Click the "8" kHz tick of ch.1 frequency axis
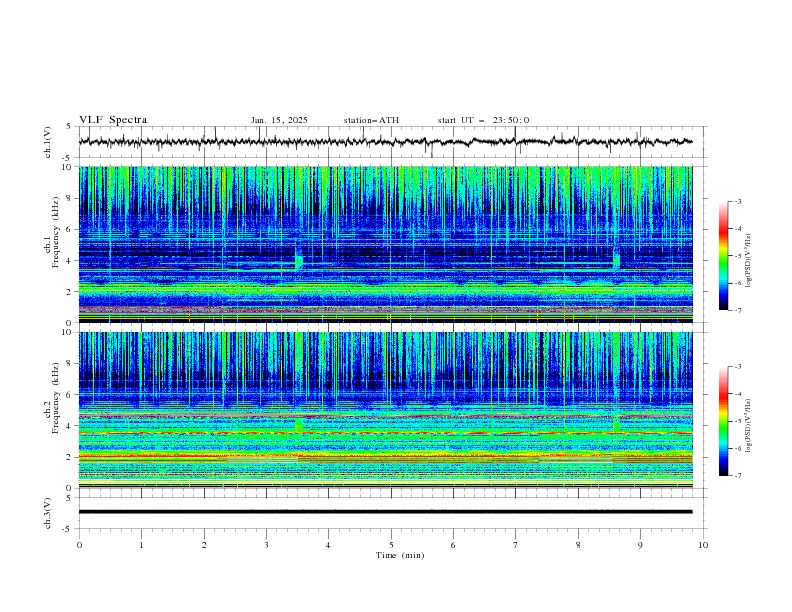 click(70, 198)
